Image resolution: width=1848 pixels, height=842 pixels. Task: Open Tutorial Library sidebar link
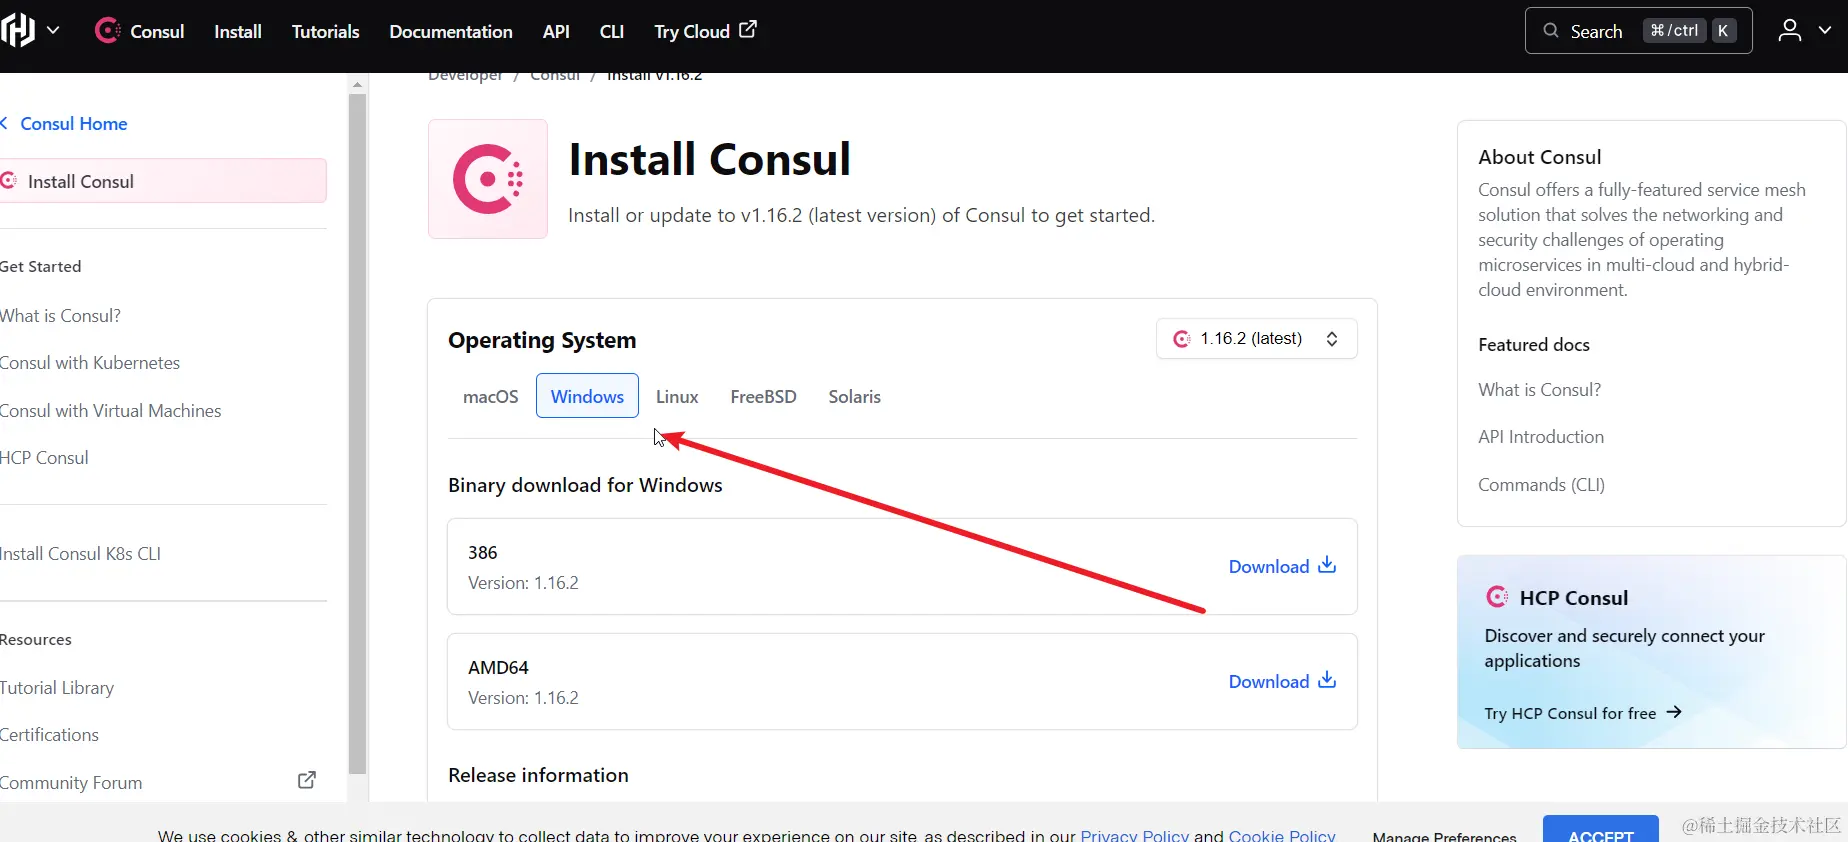pos(57,688)
